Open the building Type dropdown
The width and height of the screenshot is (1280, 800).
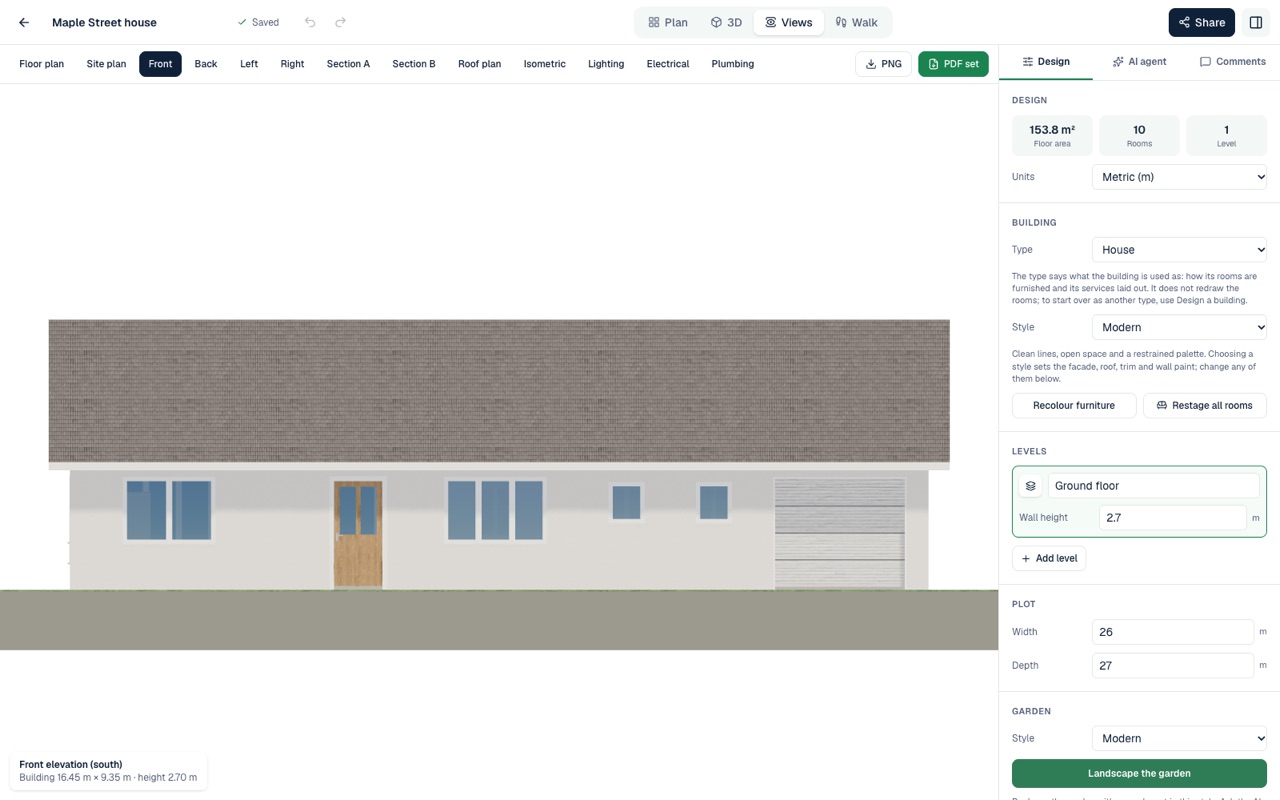1179,250
